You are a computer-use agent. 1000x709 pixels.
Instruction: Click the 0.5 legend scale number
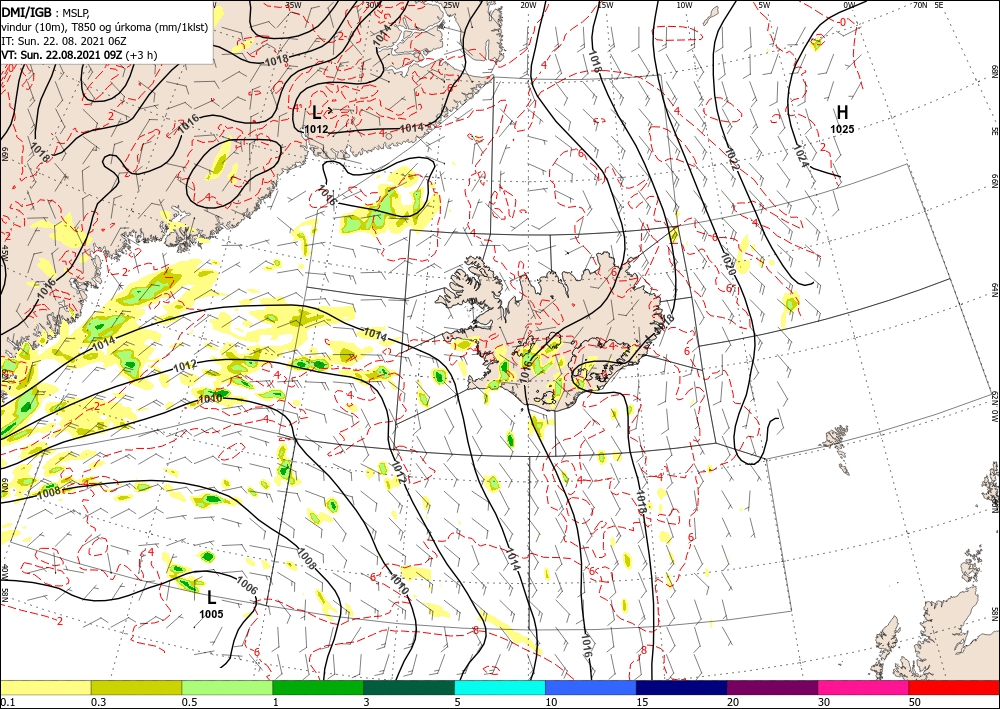[x=188, y=702]
